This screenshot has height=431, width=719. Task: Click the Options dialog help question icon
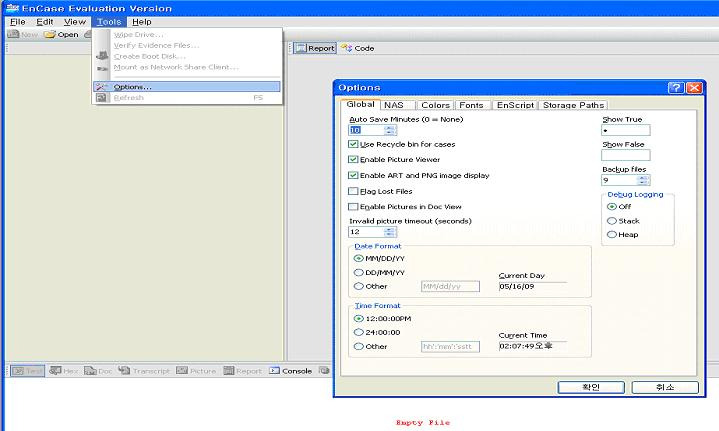(x=676, y=88)
